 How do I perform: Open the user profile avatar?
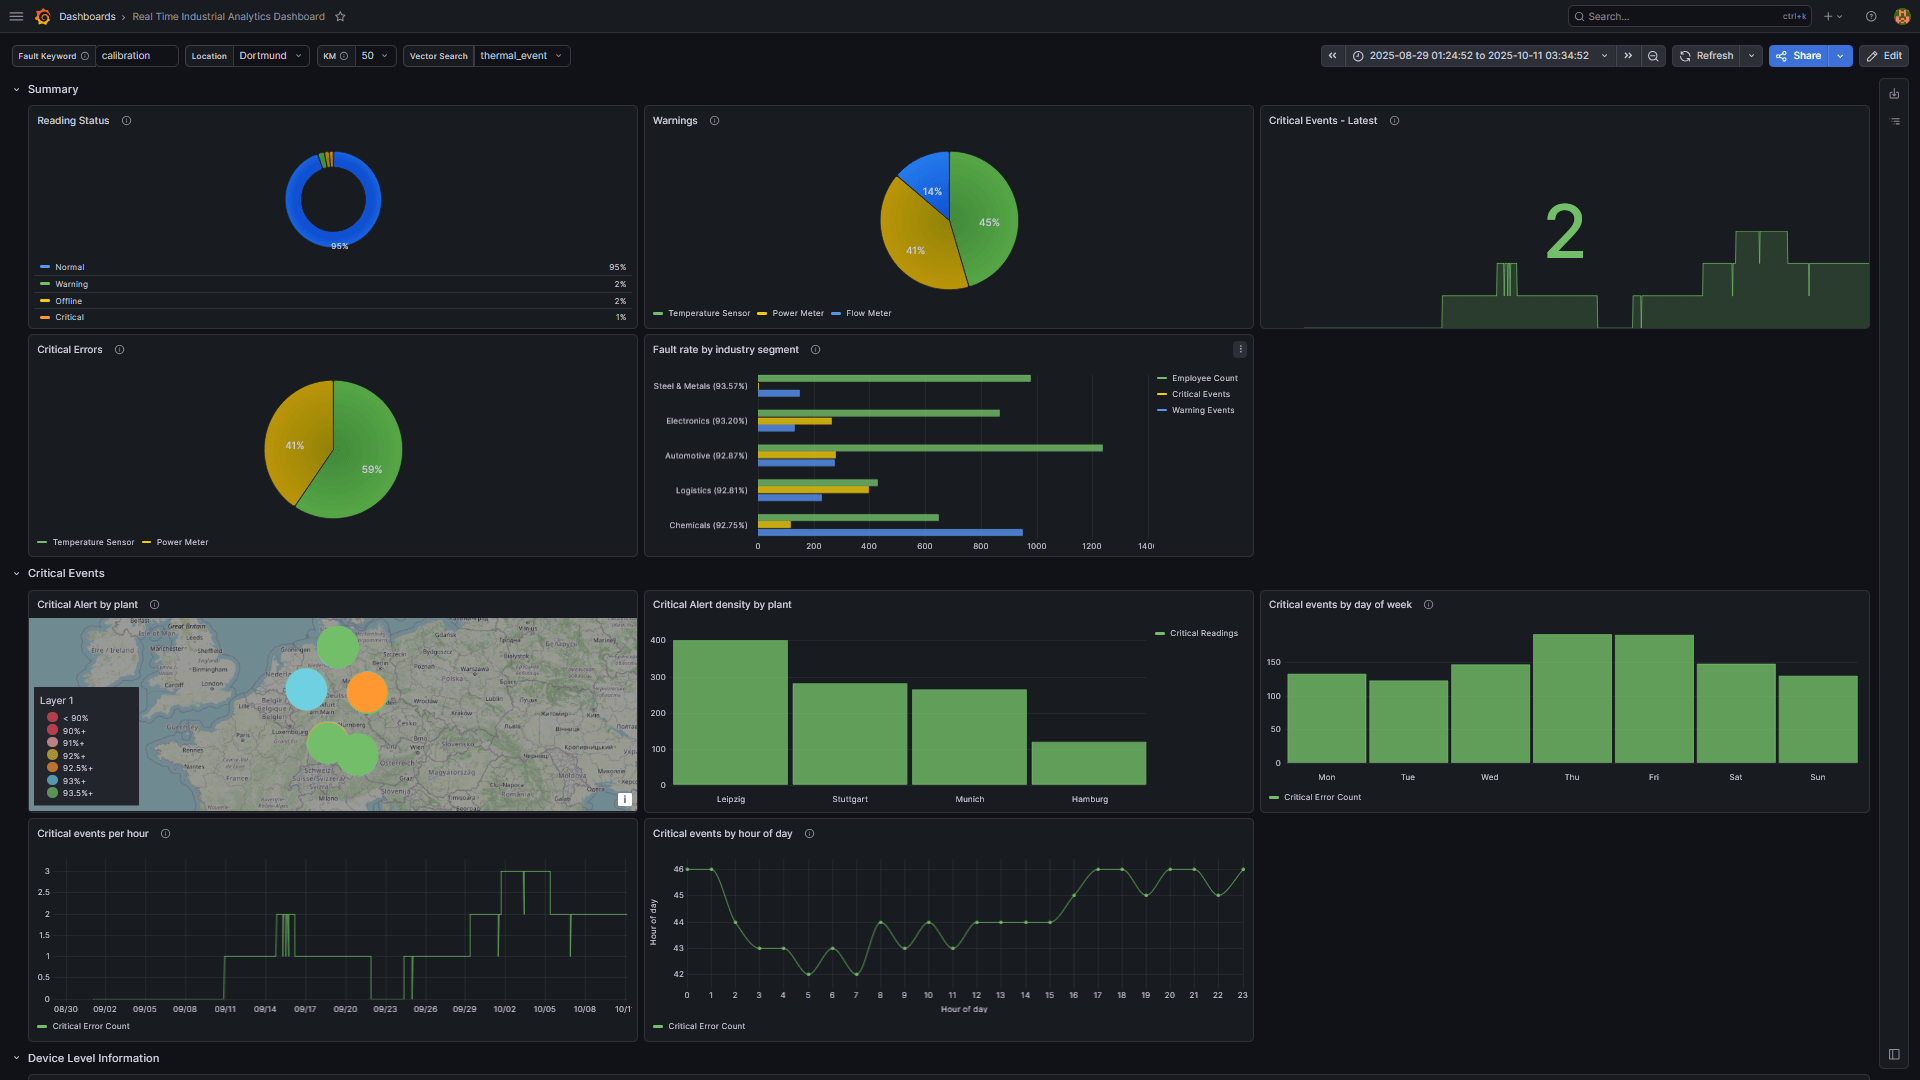(1902, 16)
